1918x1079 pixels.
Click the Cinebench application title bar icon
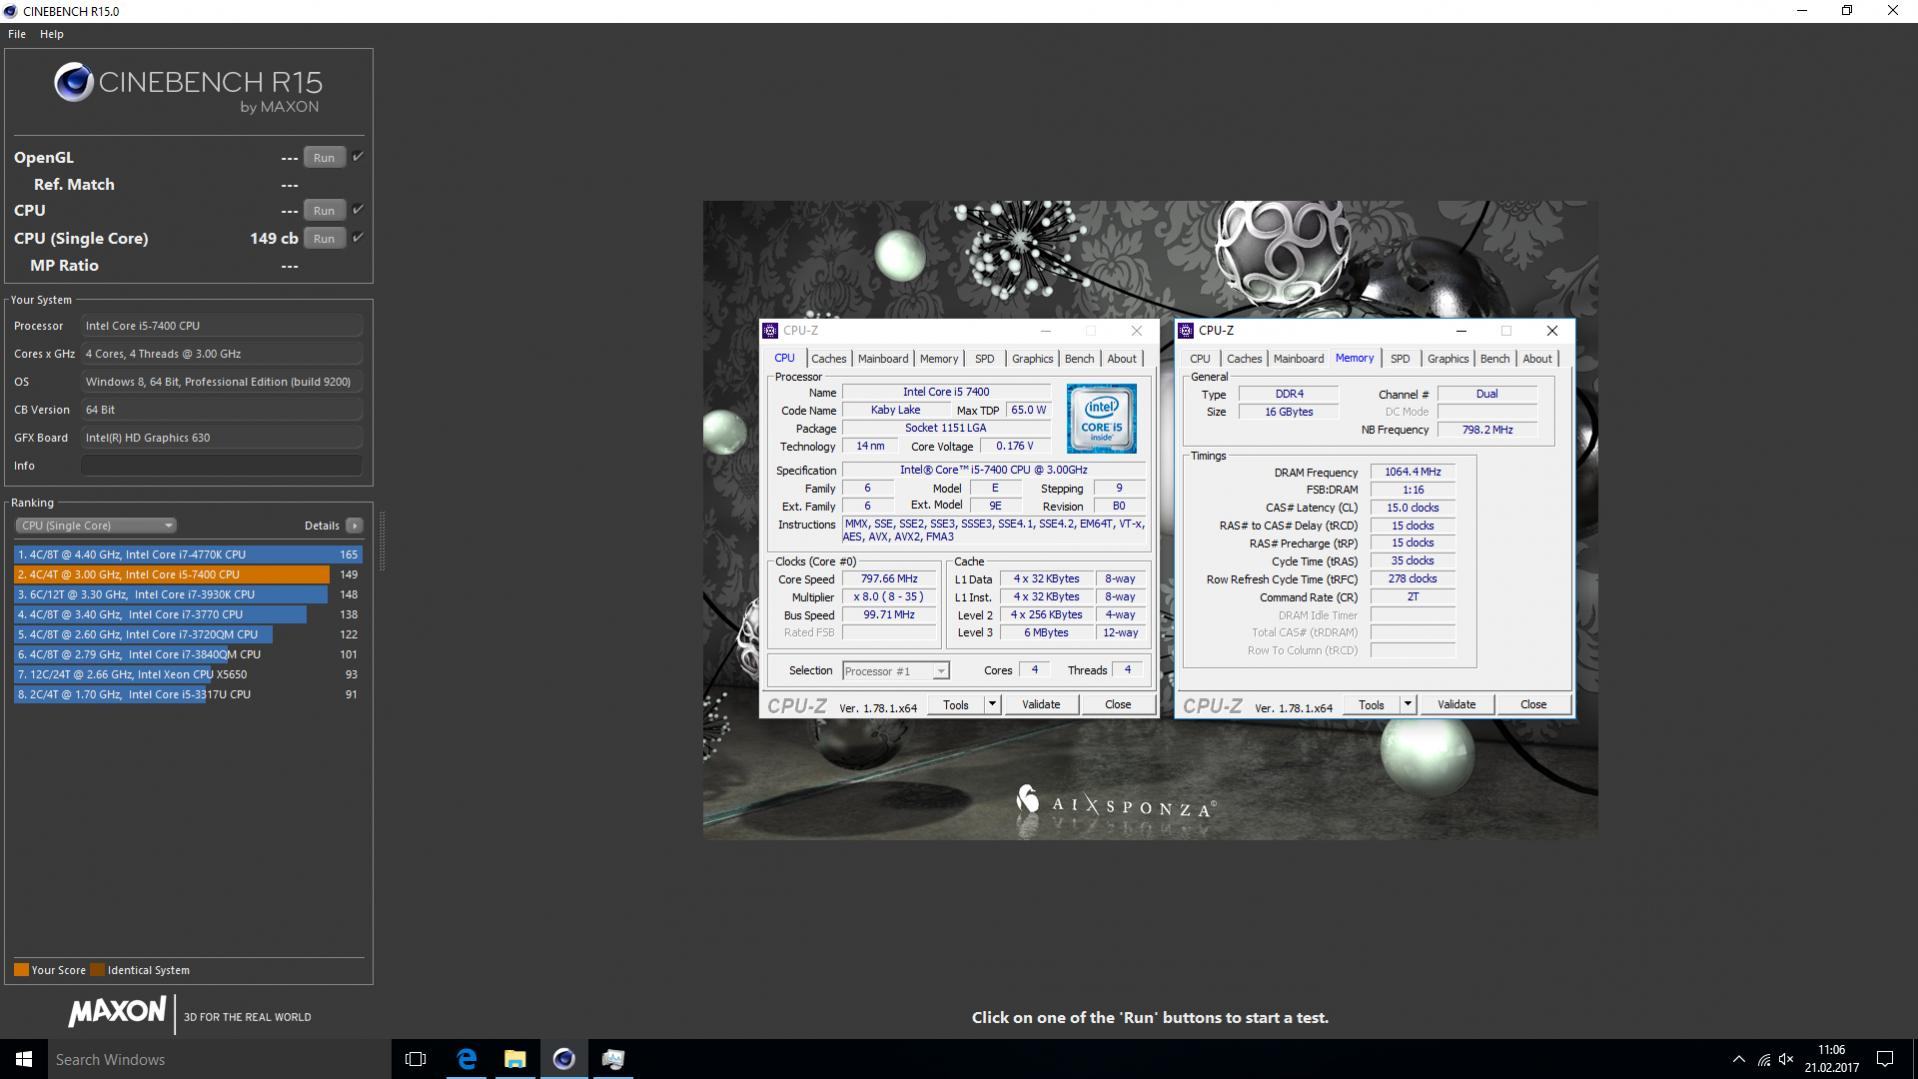[11, 11]
